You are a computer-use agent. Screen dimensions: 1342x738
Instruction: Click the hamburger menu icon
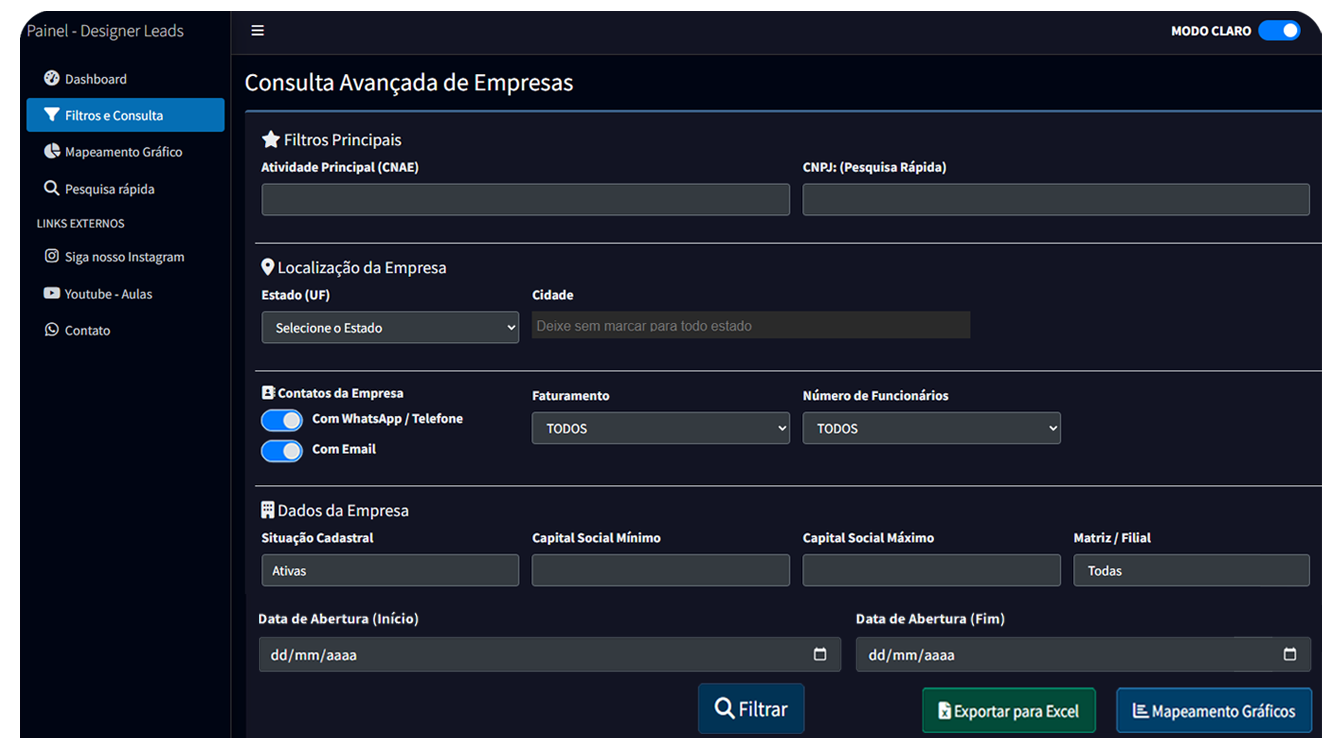[257, 30]
